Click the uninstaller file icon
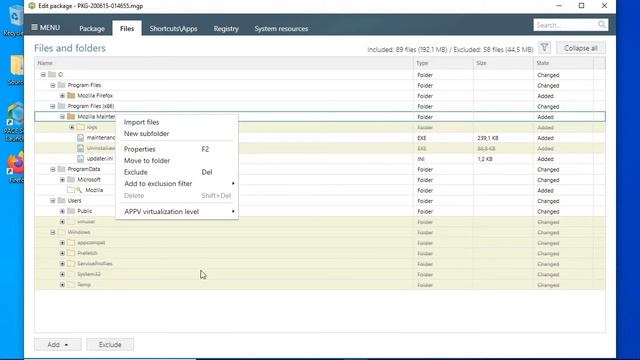This screenshot has width=640, height=360. point(81,148)
